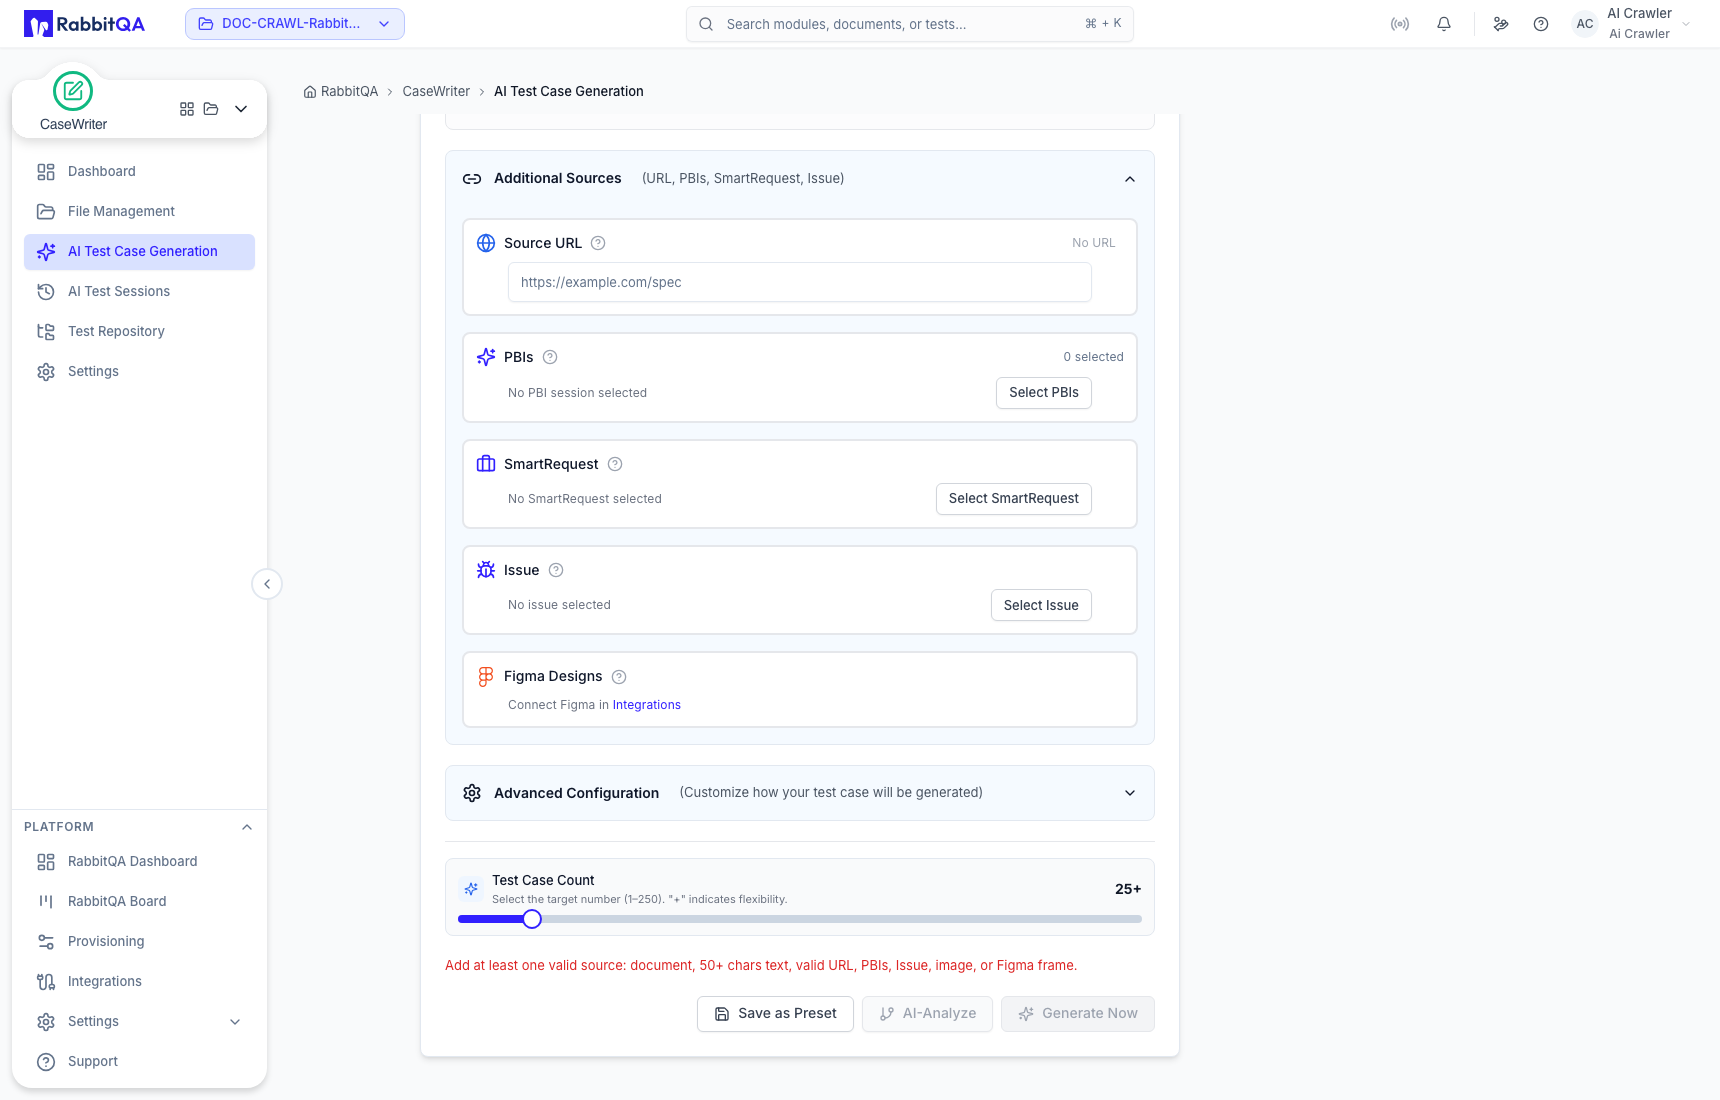The height and width of the screenshot is (1100, 1720).
Task: Click the Select Issue button
Action: pyautogui.click(x=1041, y=605)
